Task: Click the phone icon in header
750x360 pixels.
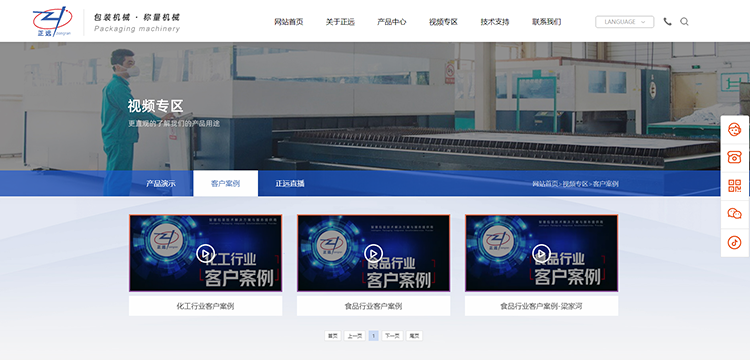Action: pos(667,22)
